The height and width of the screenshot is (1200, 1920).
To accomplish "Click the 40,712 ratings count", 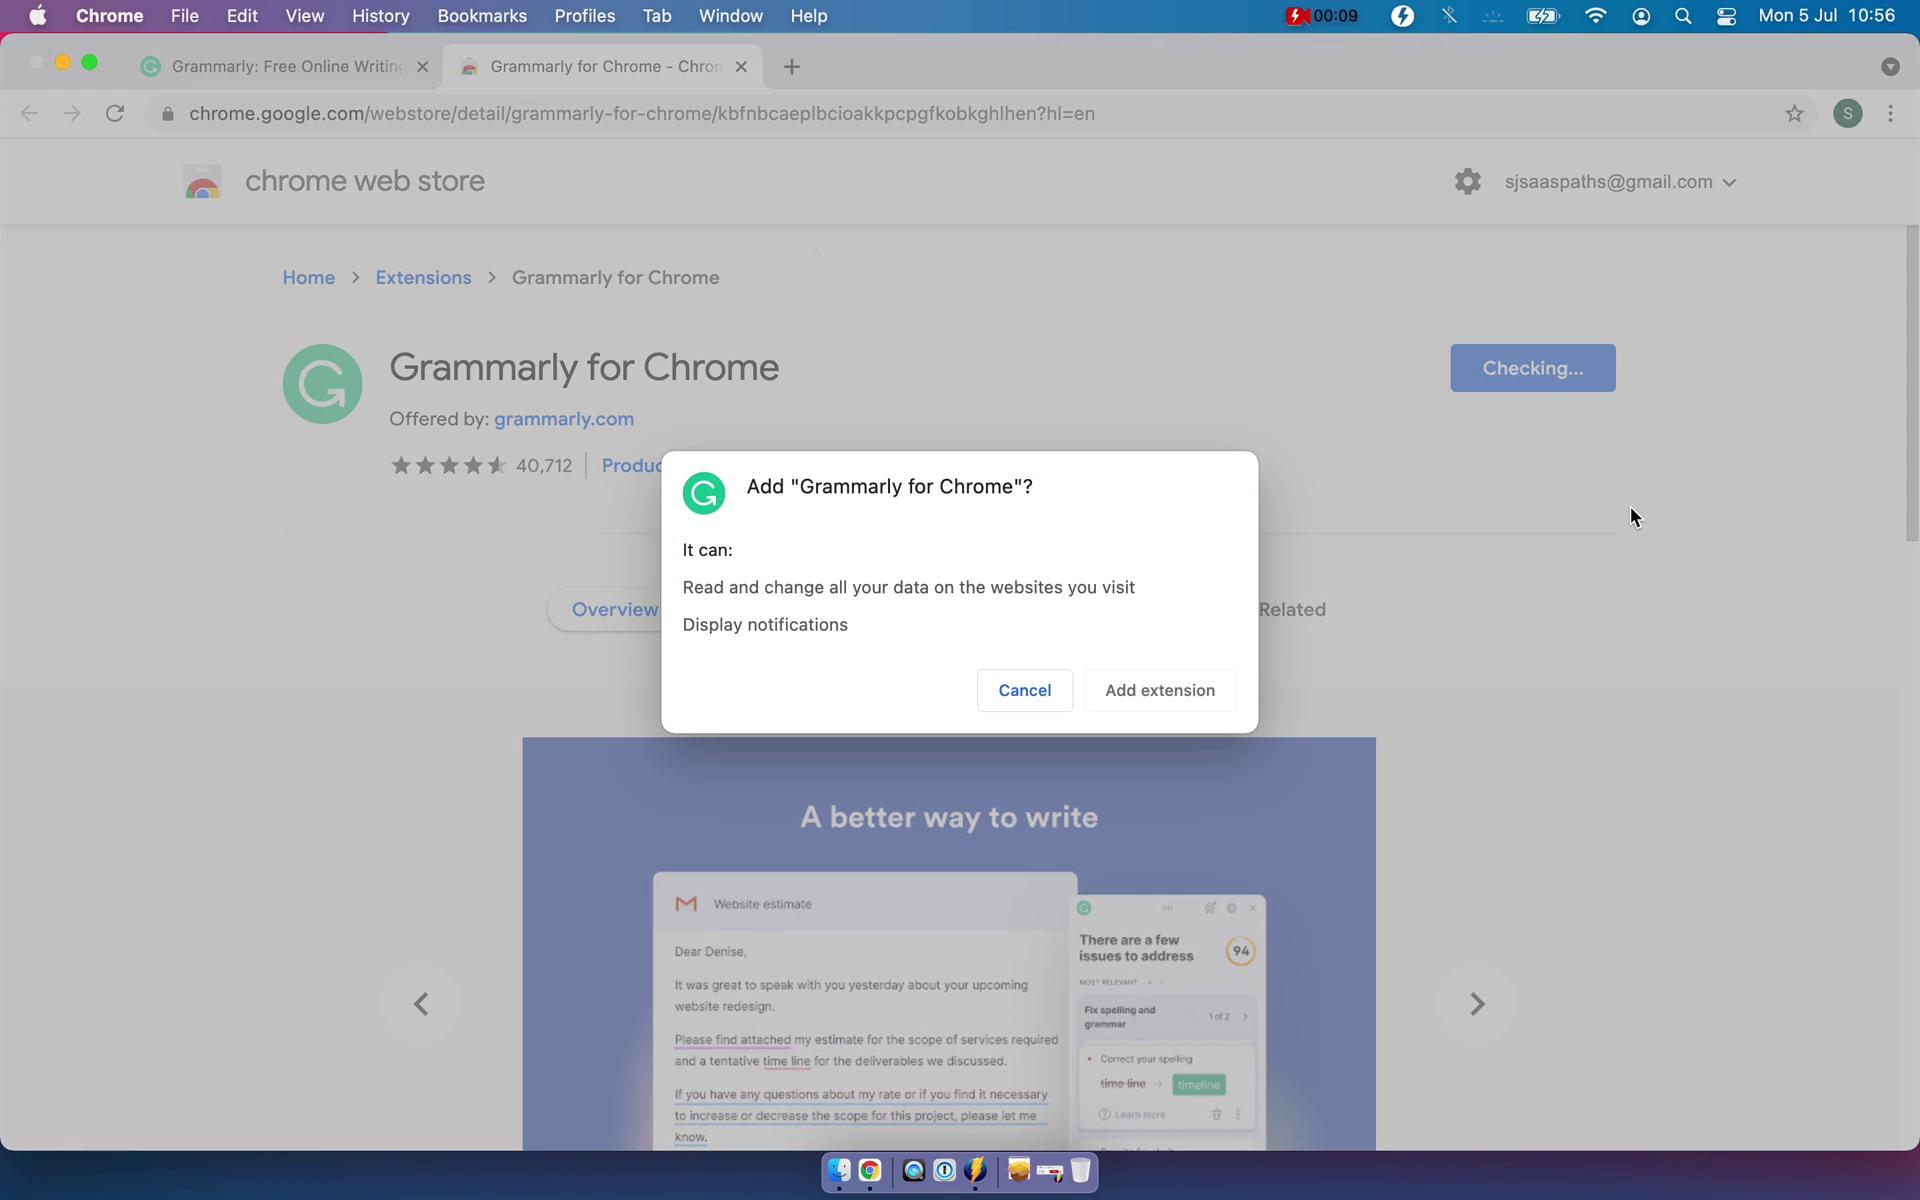I will click(544, 465).
